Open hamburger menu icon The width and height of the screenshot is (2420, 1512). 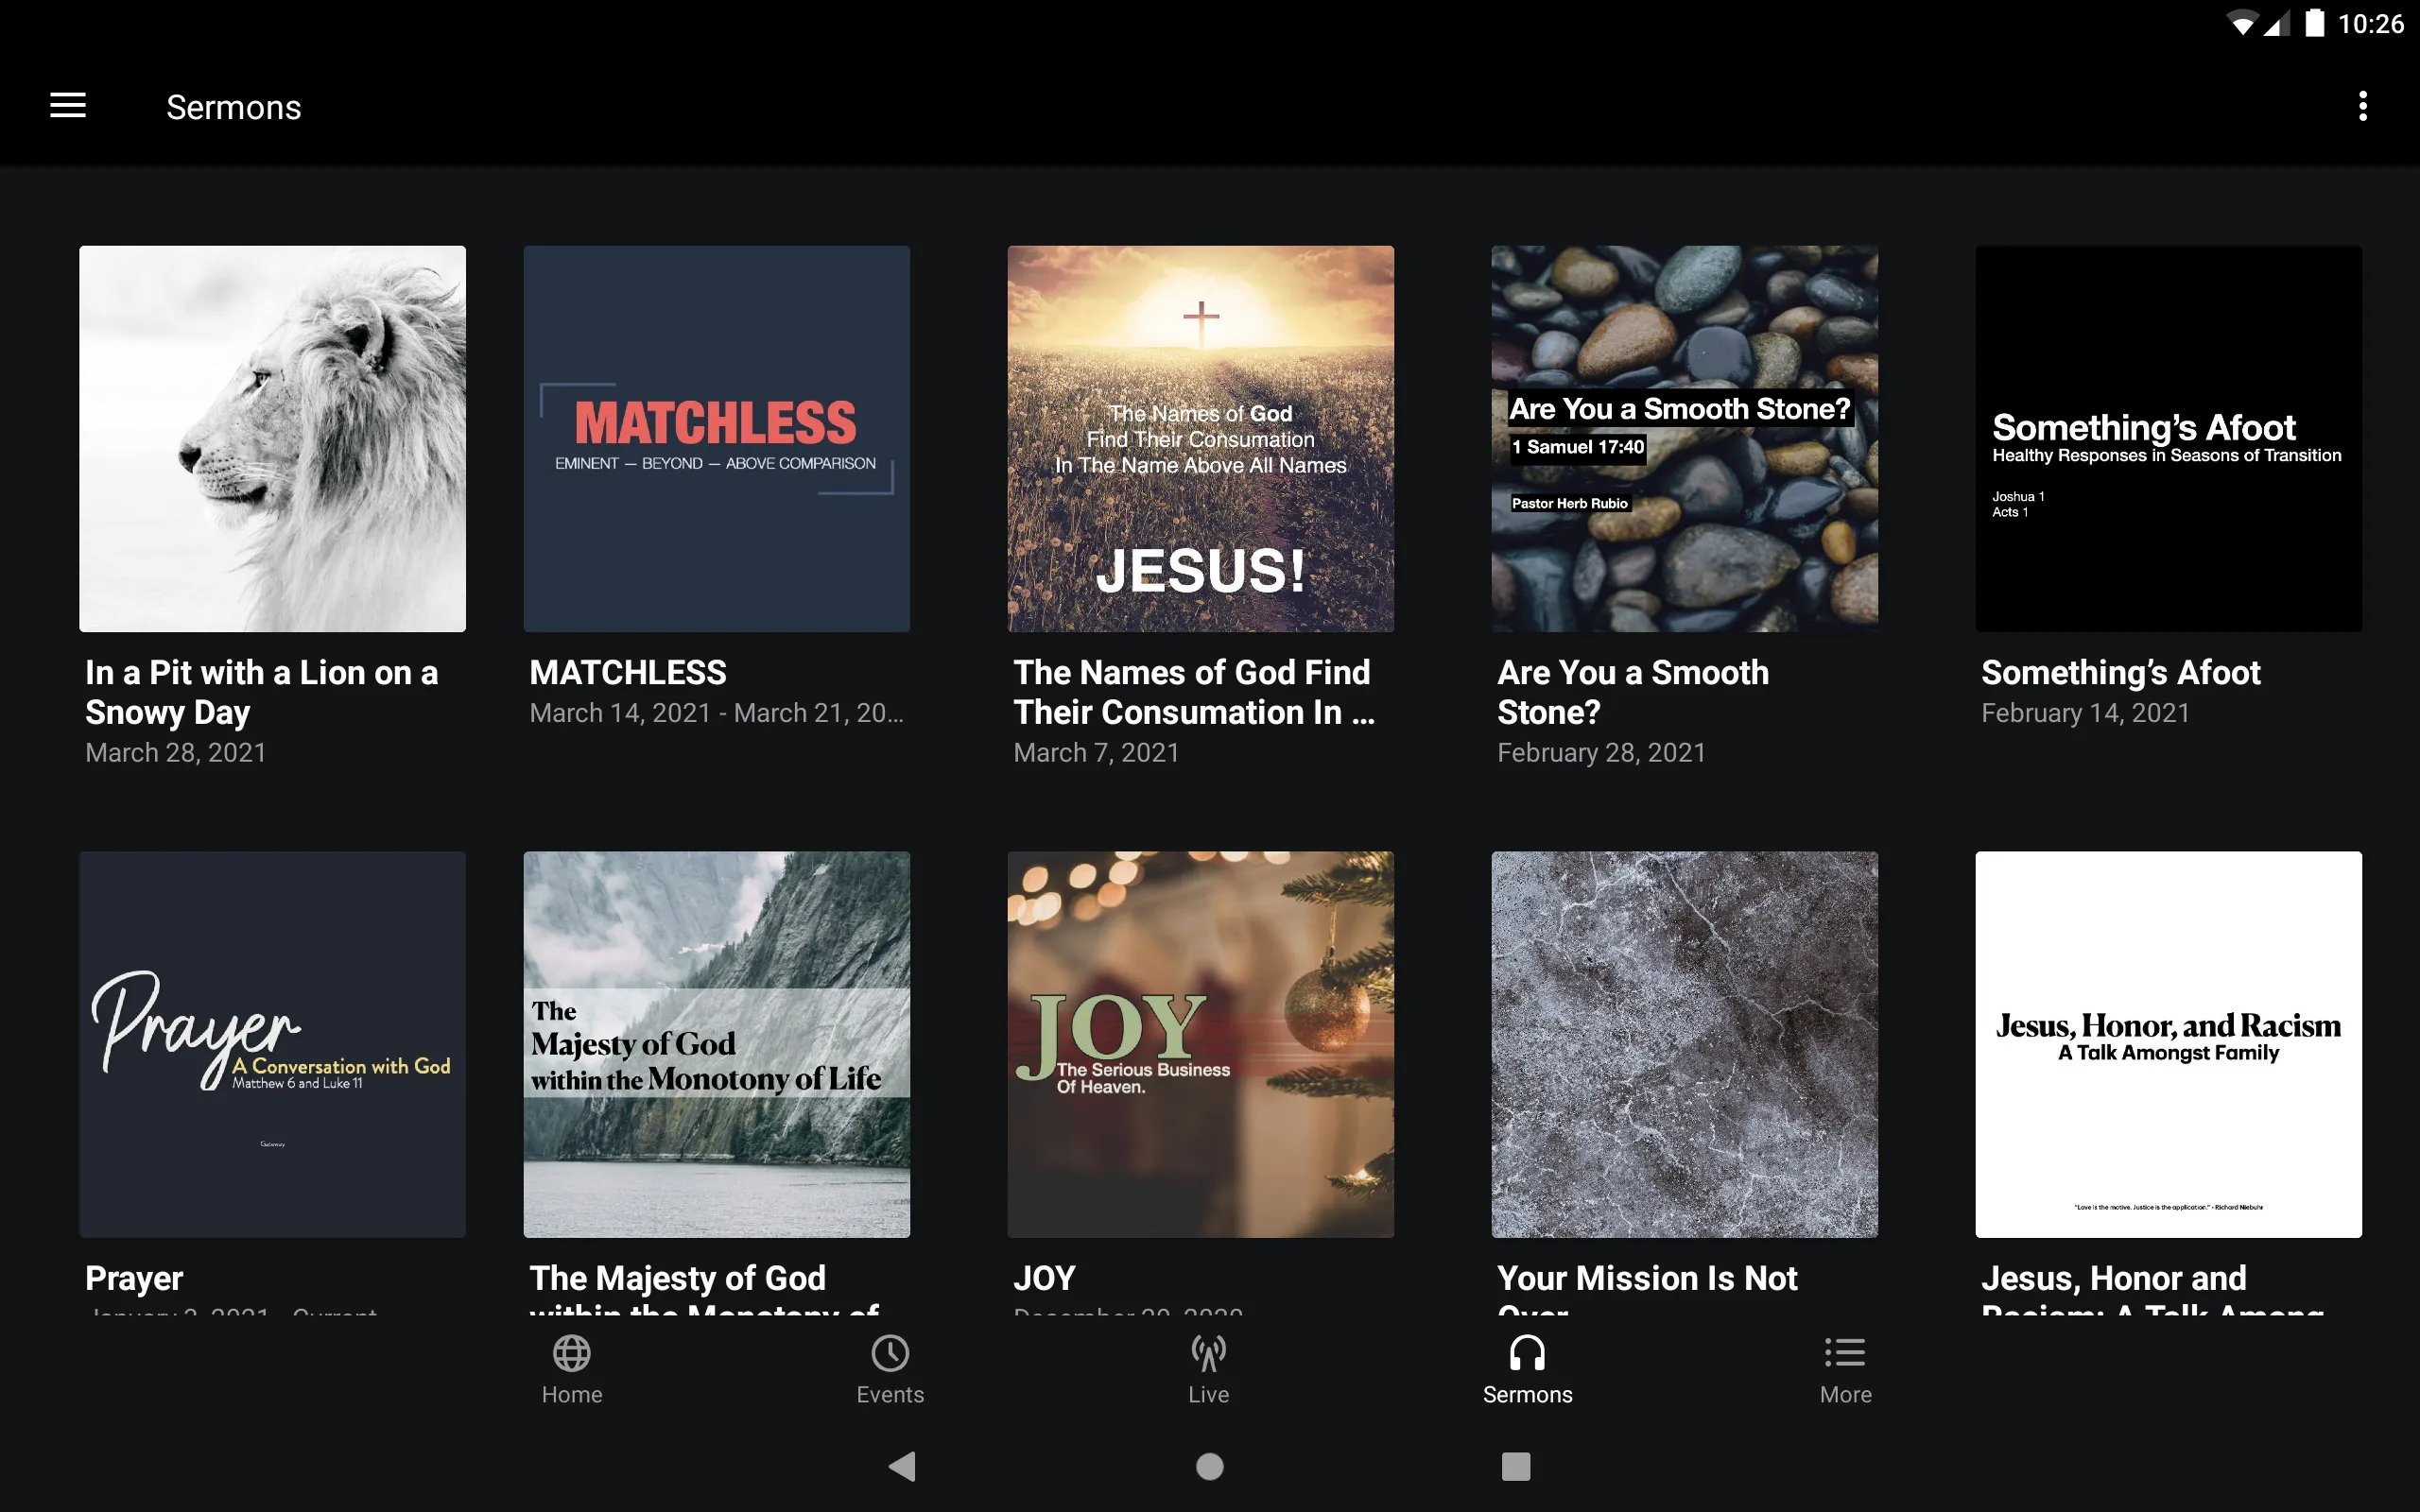tap(68, 106)
